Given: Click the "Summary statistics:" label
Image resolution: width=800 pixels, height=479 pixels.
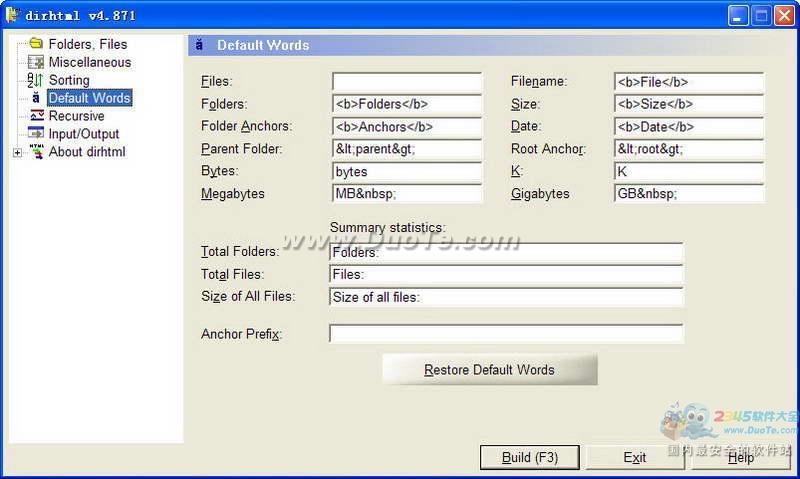Looking at the screenshot, I should [388, 228].
